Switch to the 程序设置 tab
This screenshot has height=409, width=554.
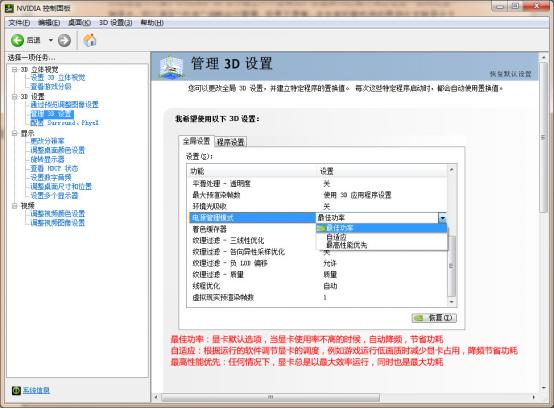coord(230,142)
